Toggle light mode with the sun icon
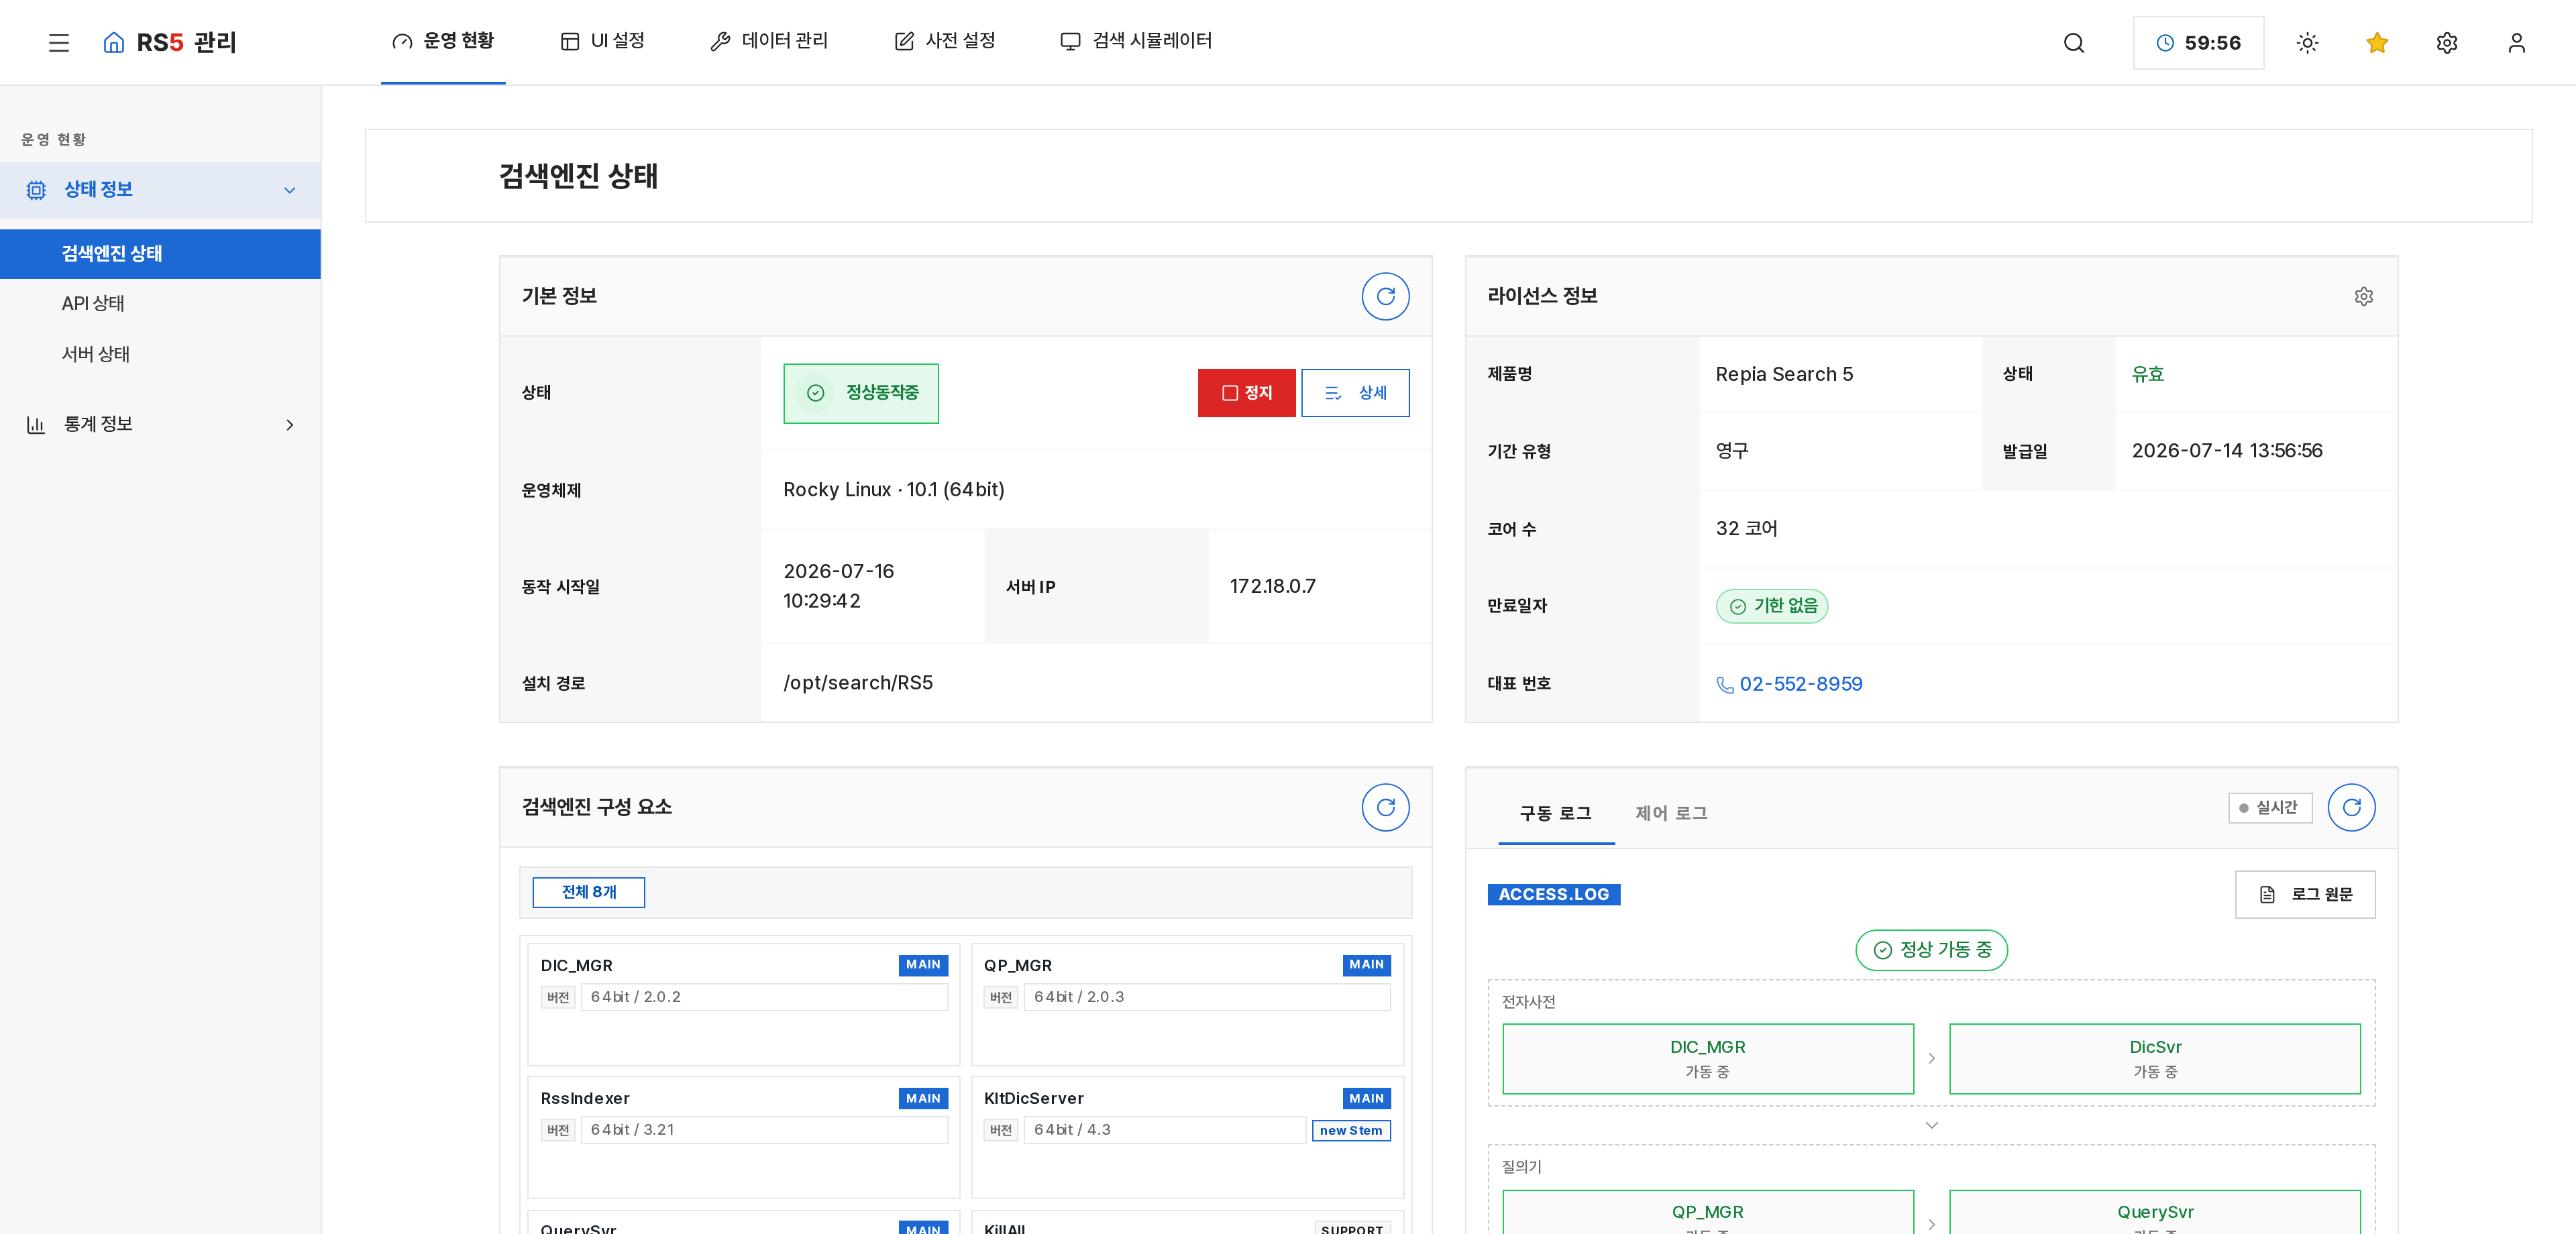The width and height of the screenshot is (2576, 1234). pyautogui.click(x=2307, y=43)
